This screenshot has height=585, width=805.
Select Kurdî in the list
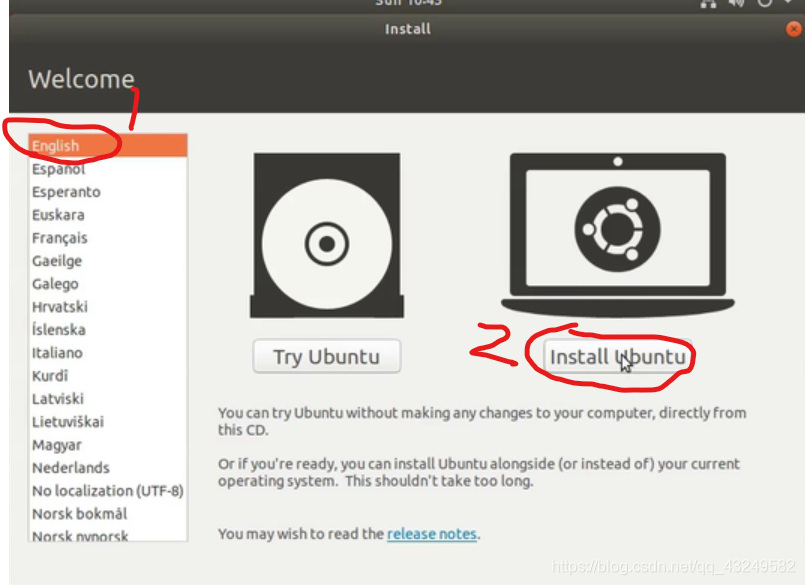(108, 376)
